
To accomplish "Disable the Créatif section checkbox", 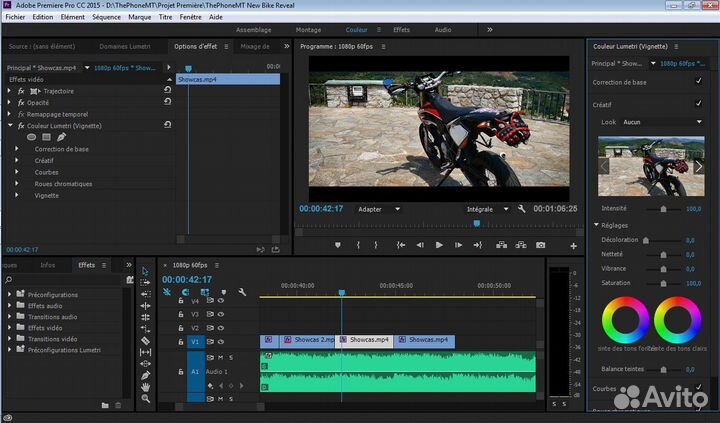I will (x=699, y=103).
